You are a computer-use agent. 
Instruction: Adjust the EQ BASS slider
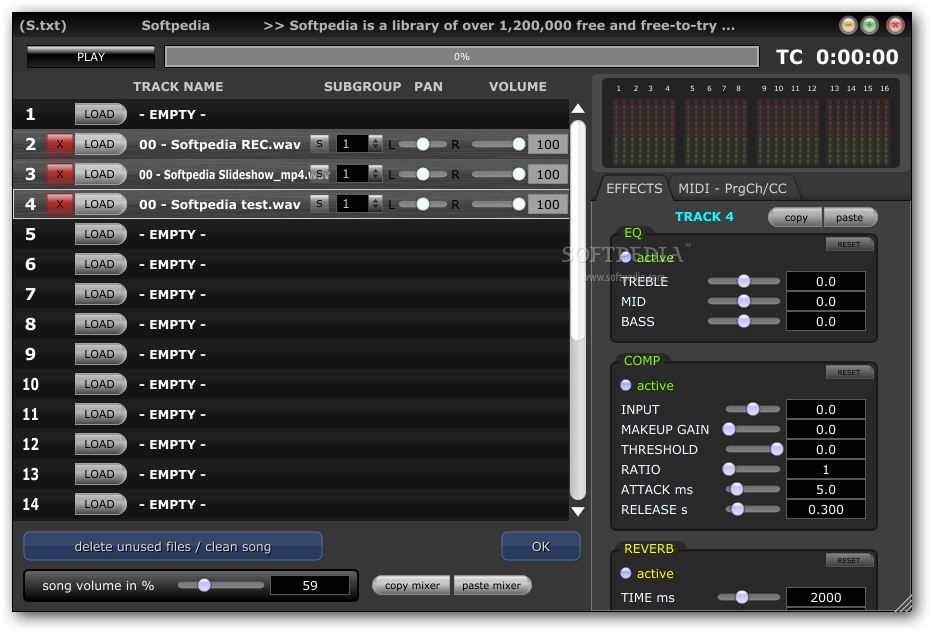tap(744, 321)
